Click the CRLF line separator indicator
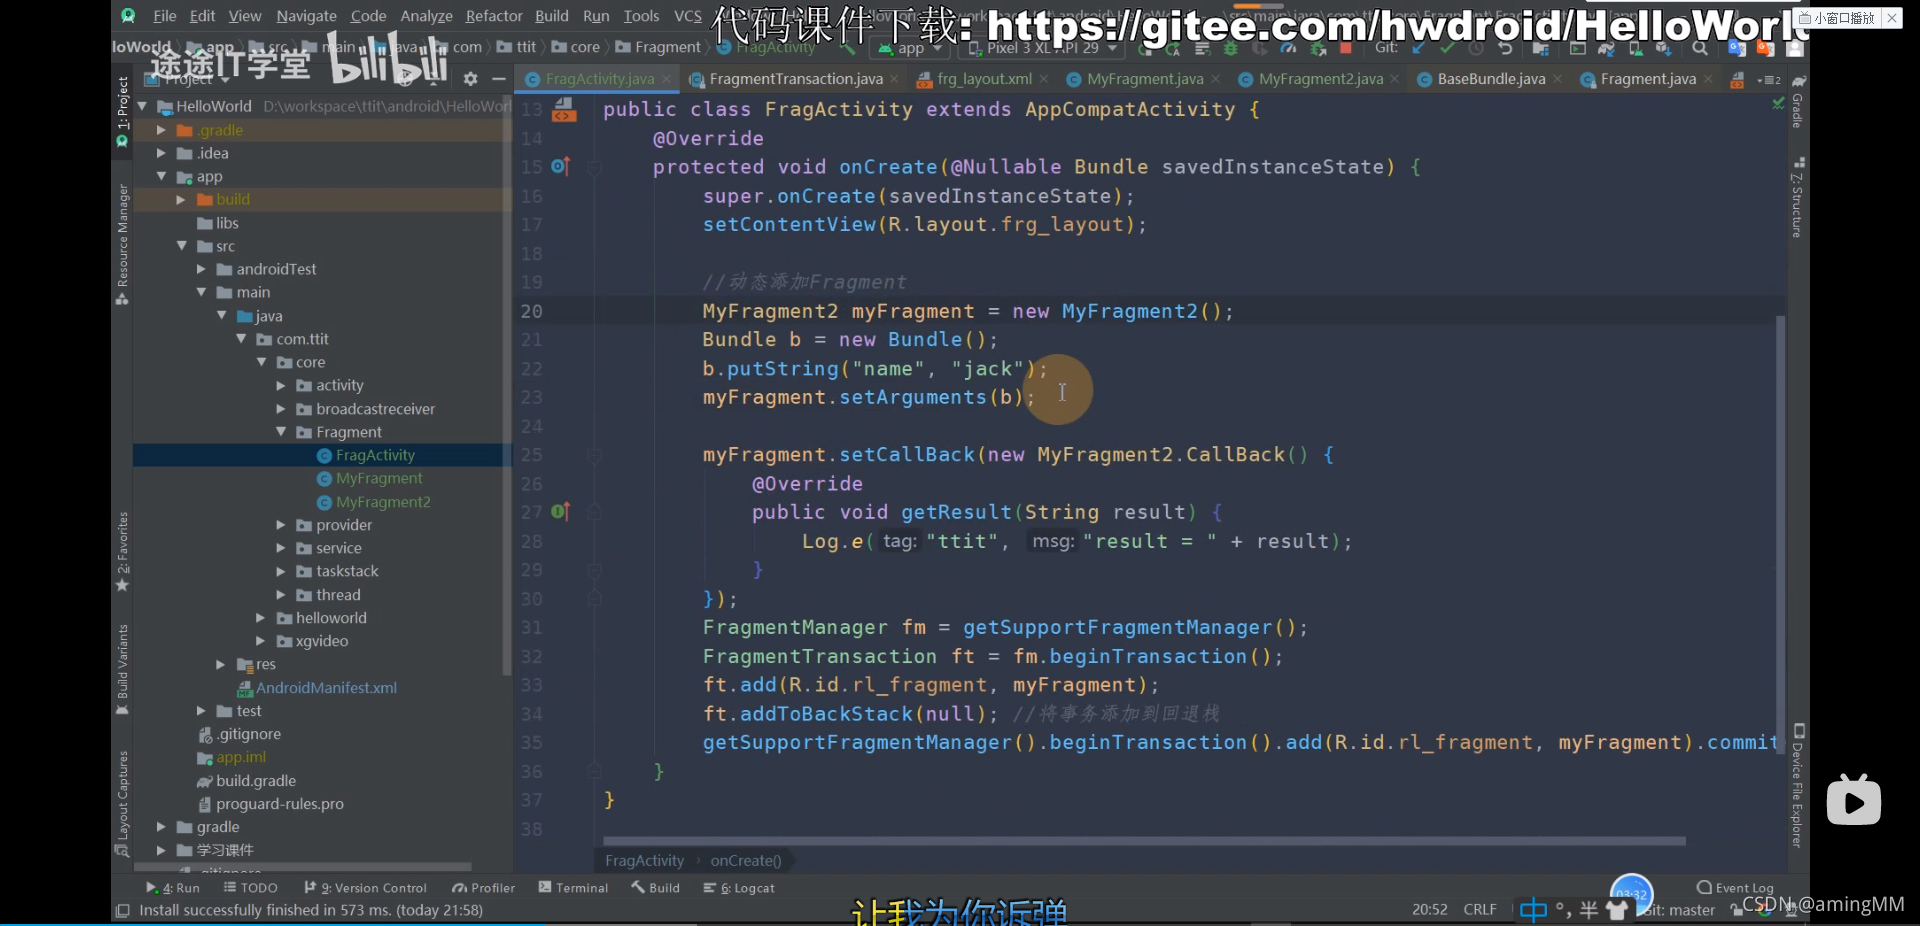1920x926 pixels. point(1480,910)
